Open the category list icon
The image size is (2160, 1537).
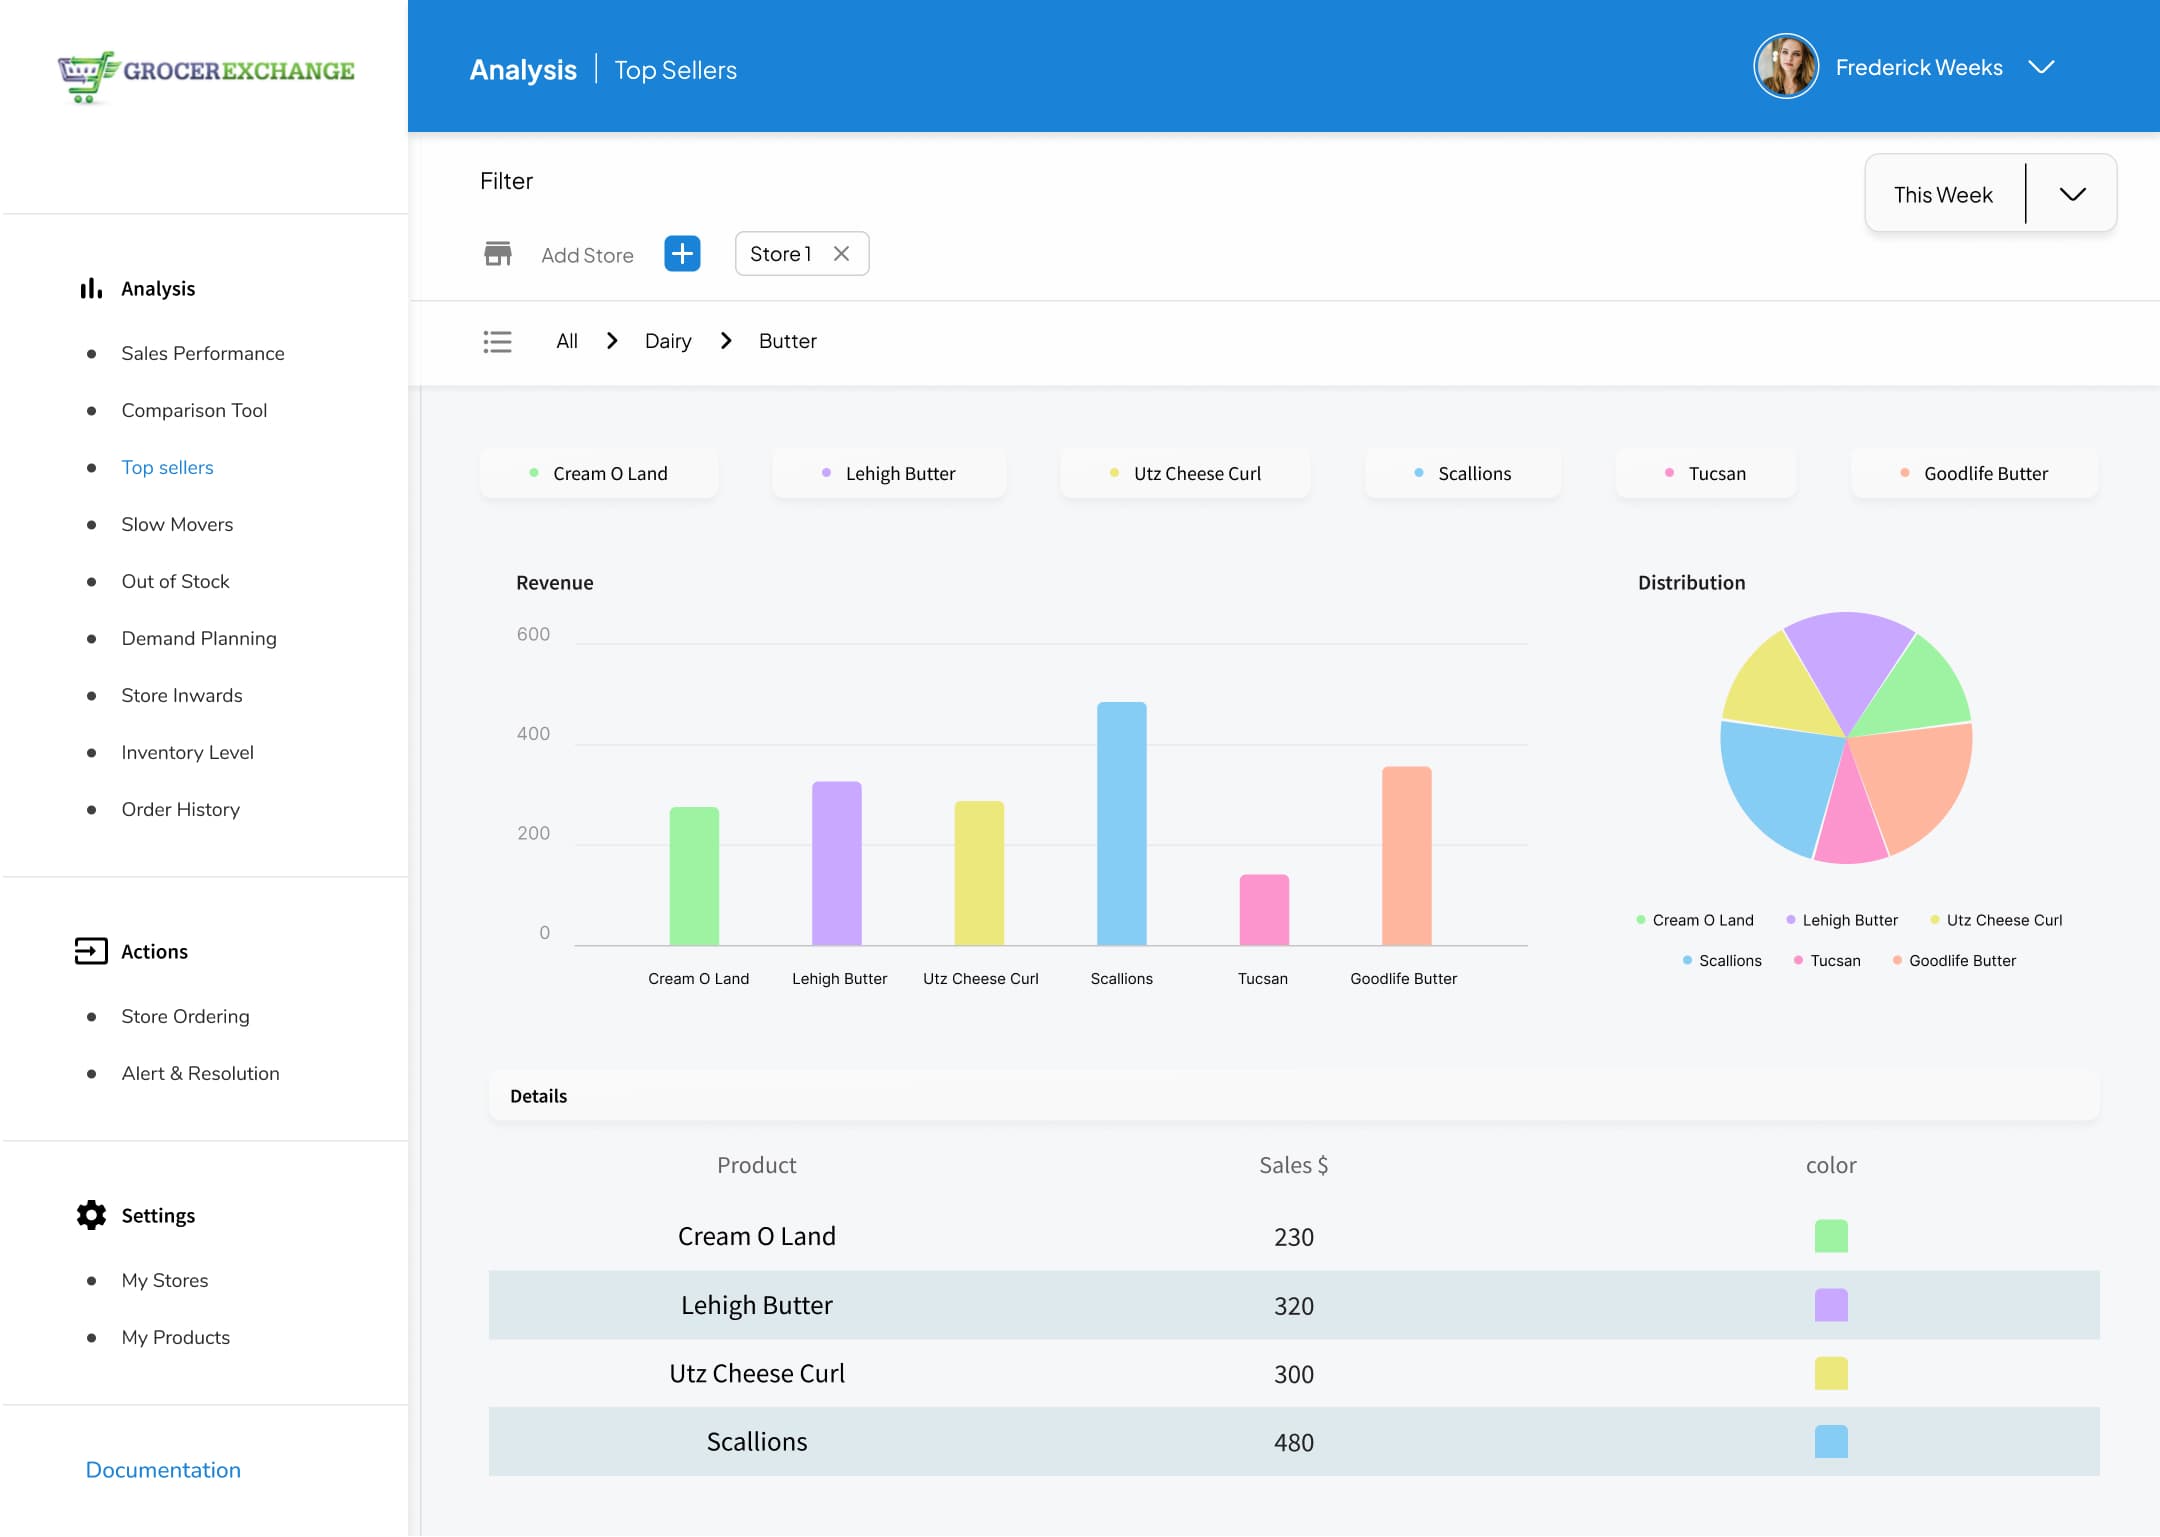tap(497, 342)
